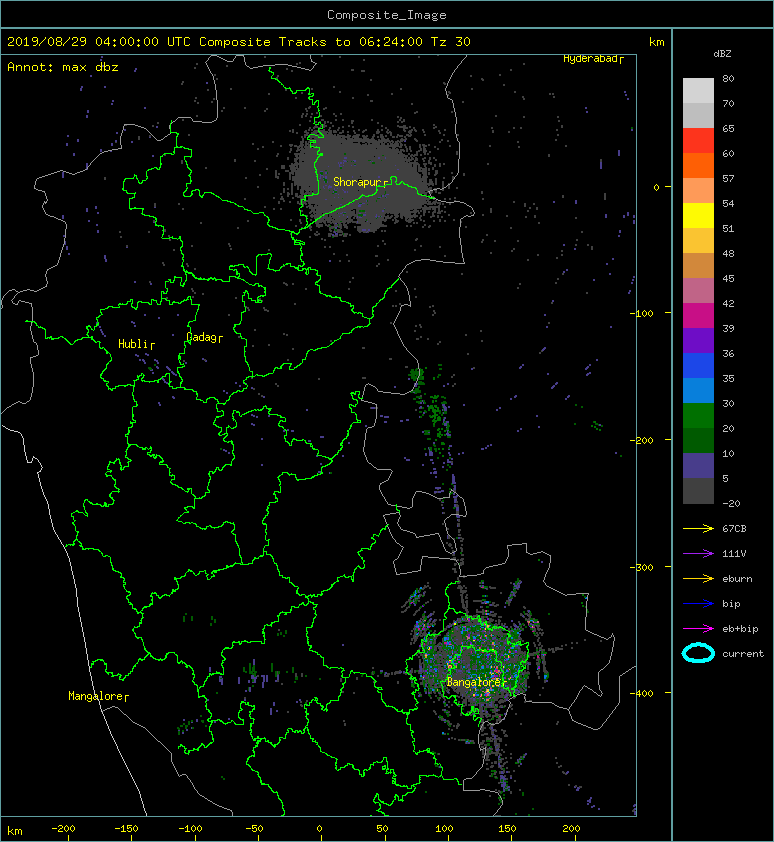
Task: Pick the dark gray -20 dBZ legend swatch
Action: click(x=698, y=491)
